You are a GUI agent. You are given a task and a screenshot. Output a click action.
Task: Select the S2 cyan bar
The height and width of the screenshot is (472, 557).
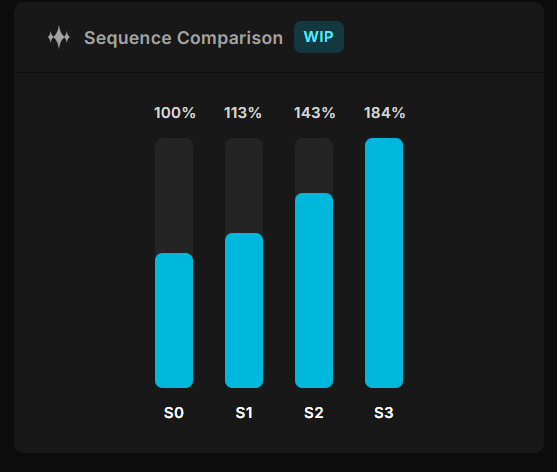(314, 291)
